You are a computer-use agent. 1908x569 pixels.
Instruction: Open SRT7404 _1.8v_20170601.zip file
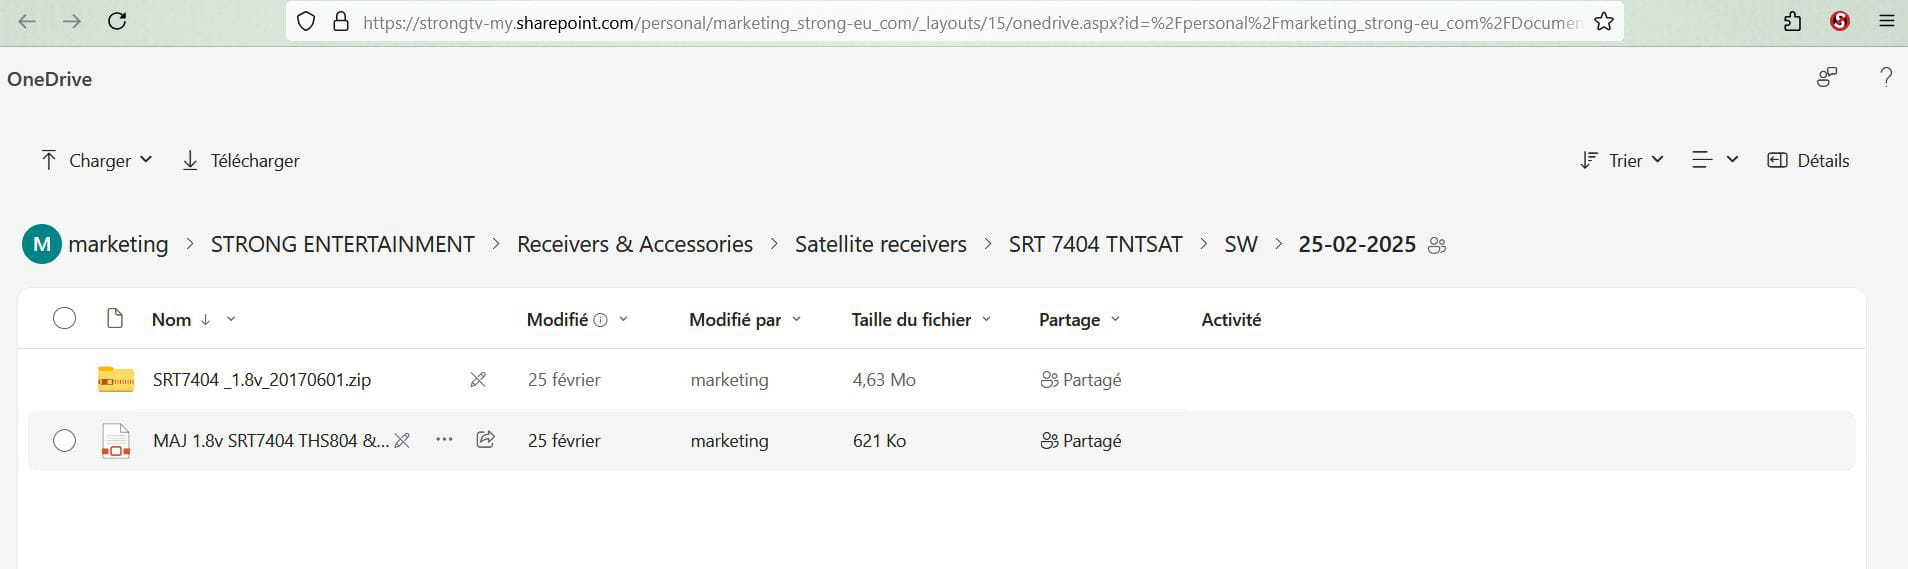point(262,379)
